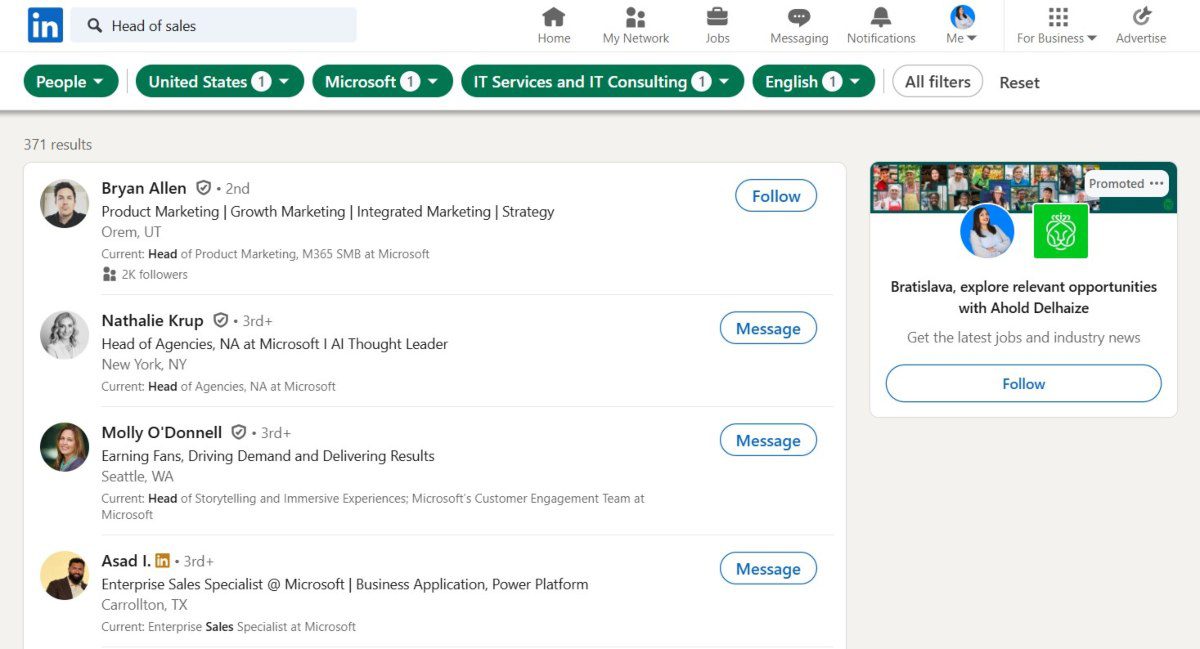Screen dimensions: 1200x649
Task: Open the Jobs briefcase icon
Action: pyautogui.click(x=717, y=17)
